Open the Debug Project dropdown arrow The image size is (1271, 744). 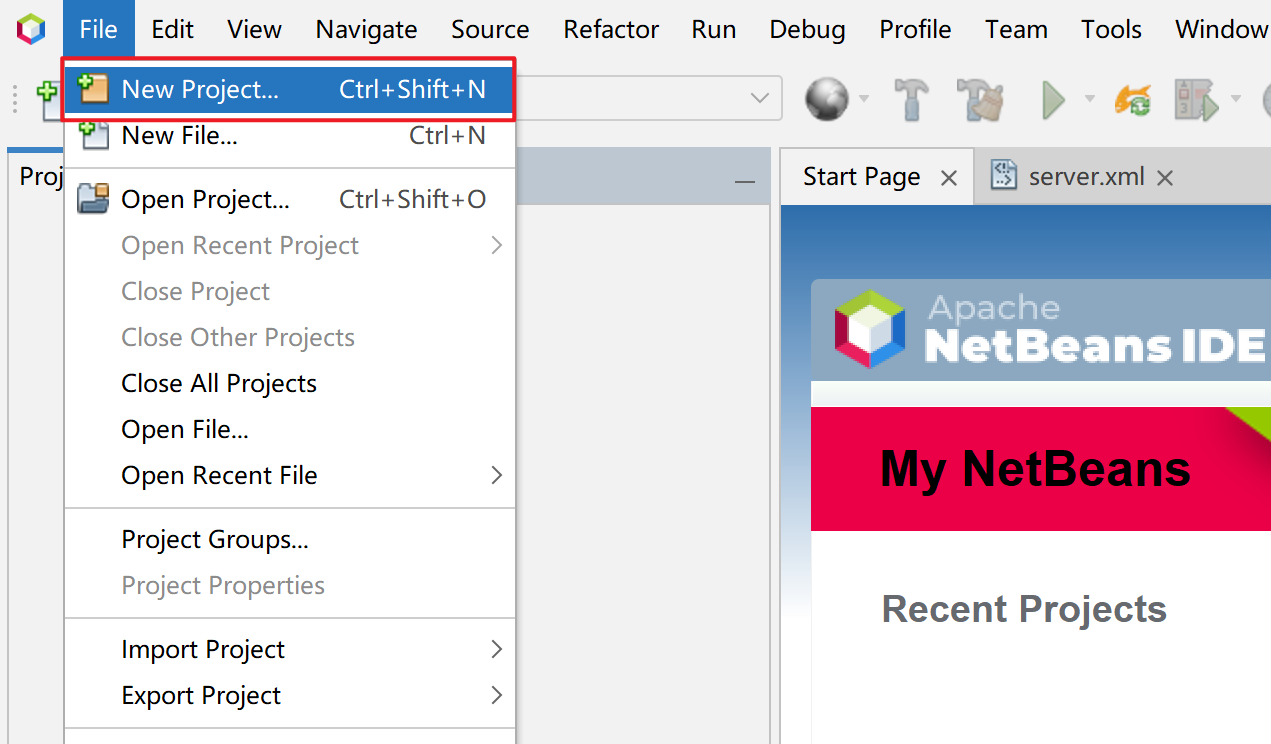tap(1236, 99)
